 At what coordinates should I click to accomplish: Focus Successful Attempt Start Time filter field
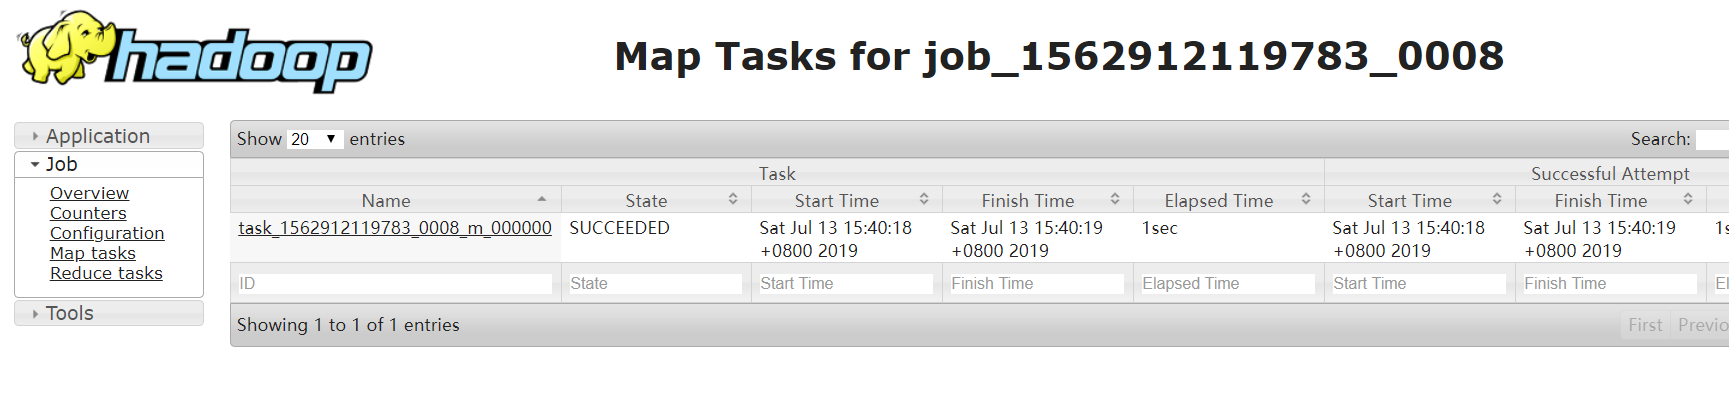coord(1419,284)
